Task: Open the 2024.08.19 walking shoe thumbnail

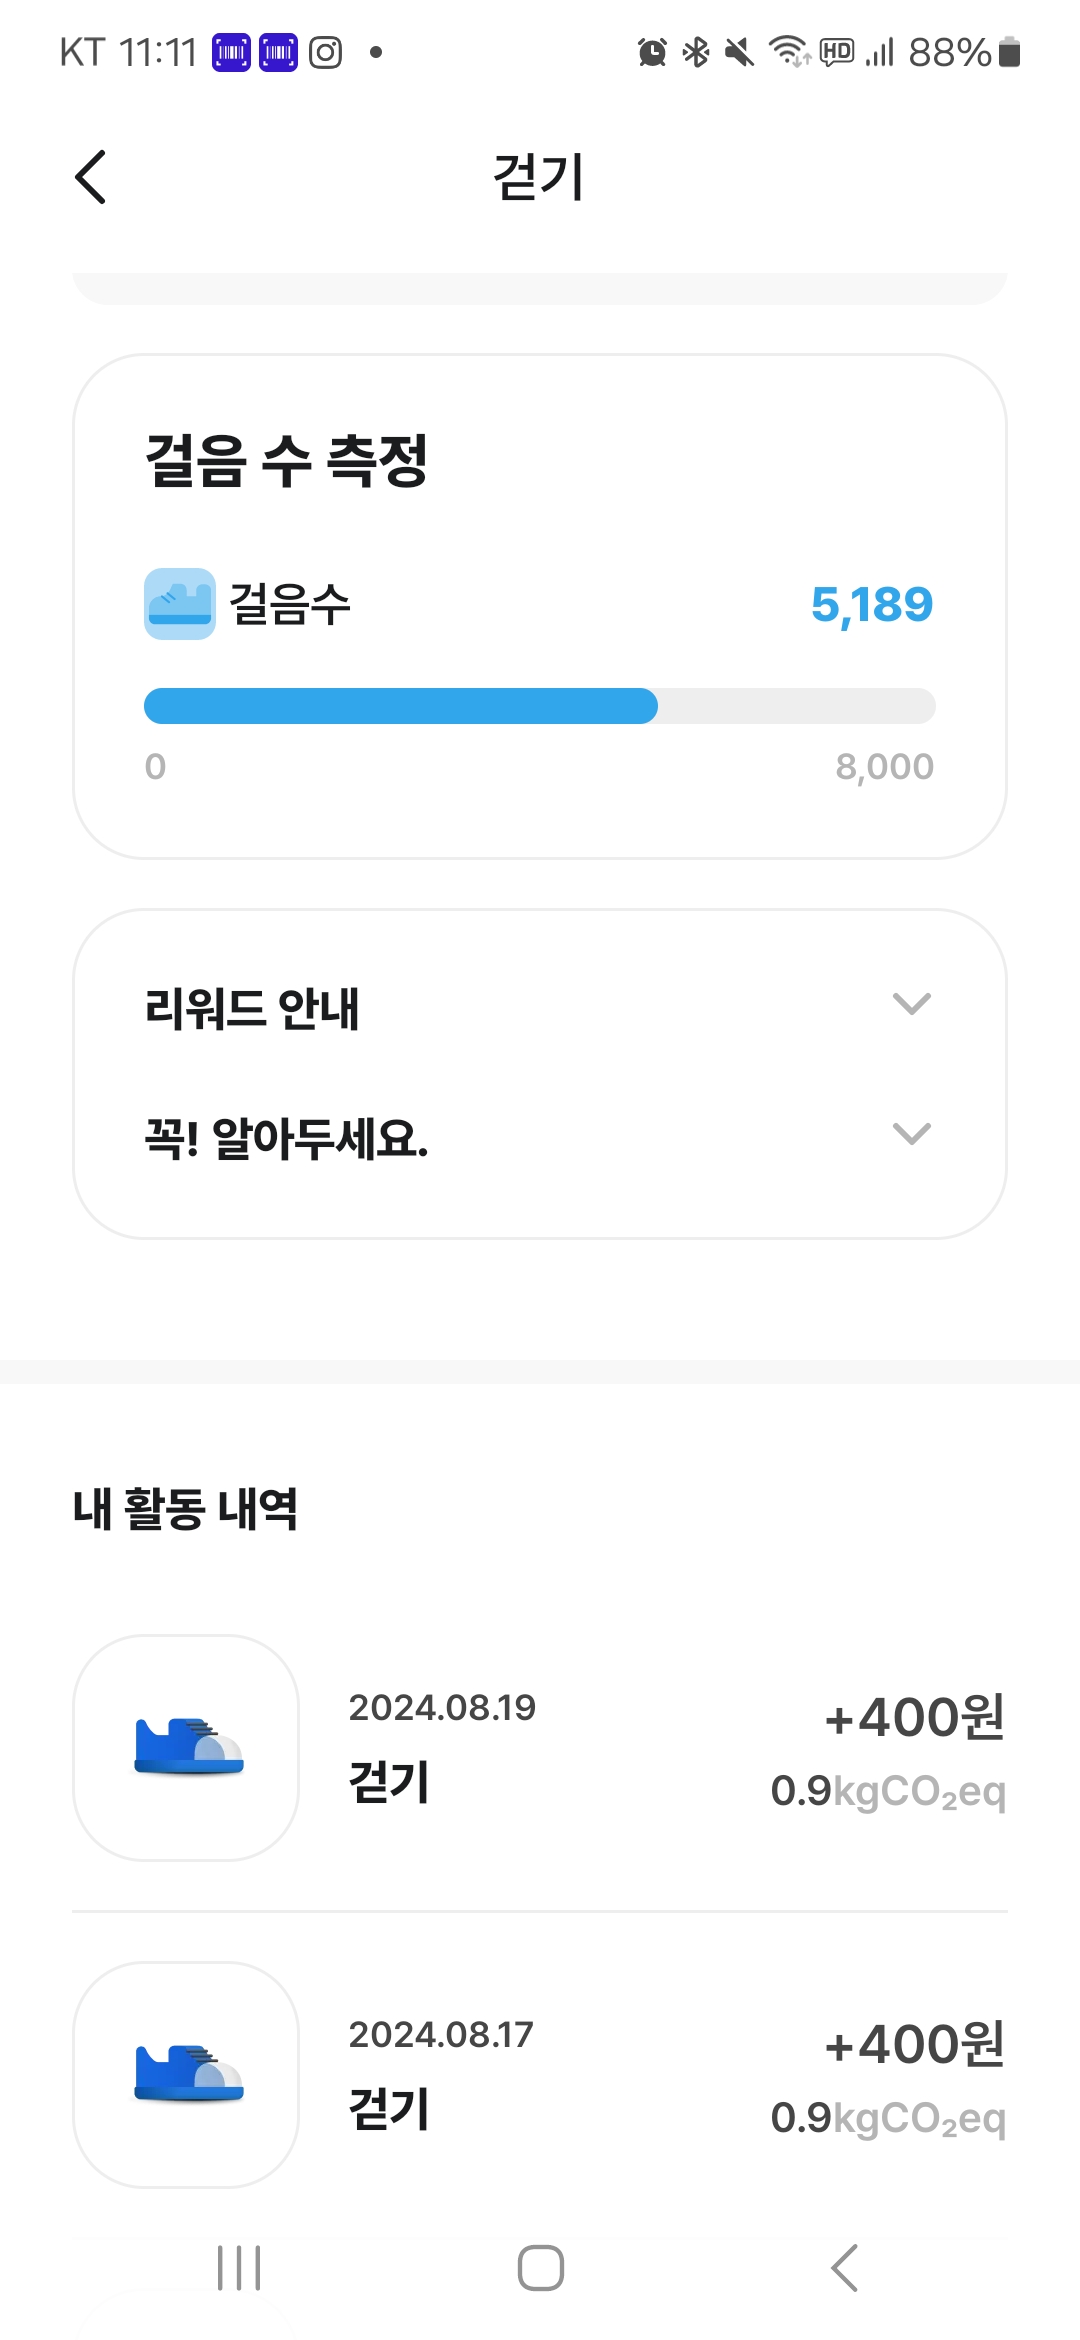Action: [x=186, y=1747]
